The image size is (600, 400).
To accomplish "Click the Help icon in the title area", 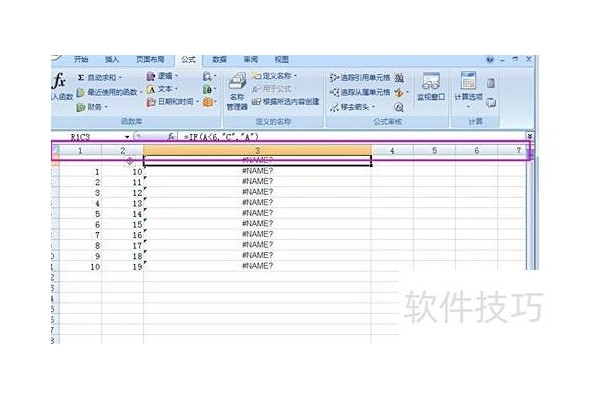I will coord(490,59).
